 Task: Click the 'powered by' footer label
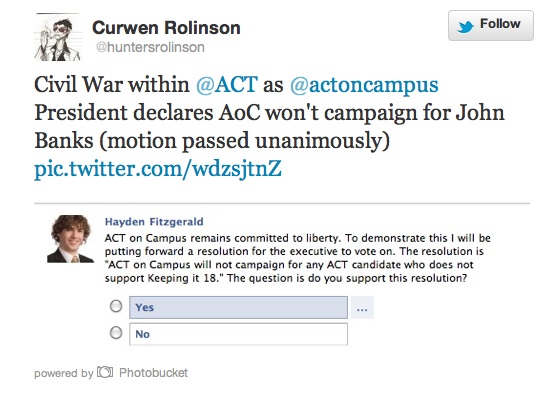pos(63,373)
